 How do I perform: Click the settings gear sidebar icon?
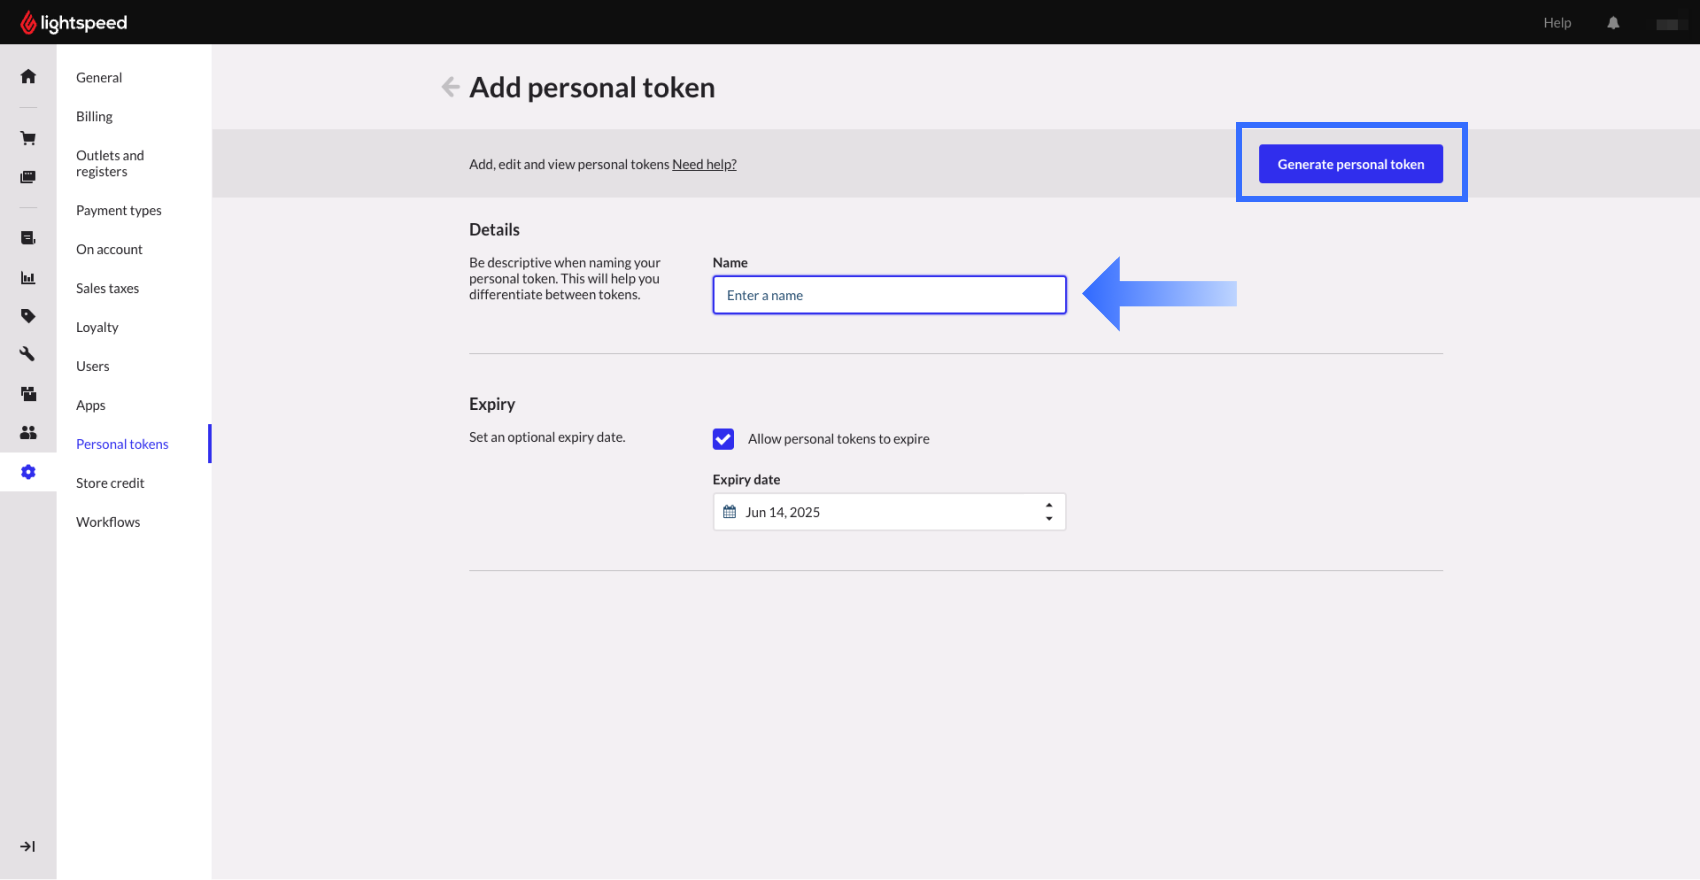click(x=28, y=472)
